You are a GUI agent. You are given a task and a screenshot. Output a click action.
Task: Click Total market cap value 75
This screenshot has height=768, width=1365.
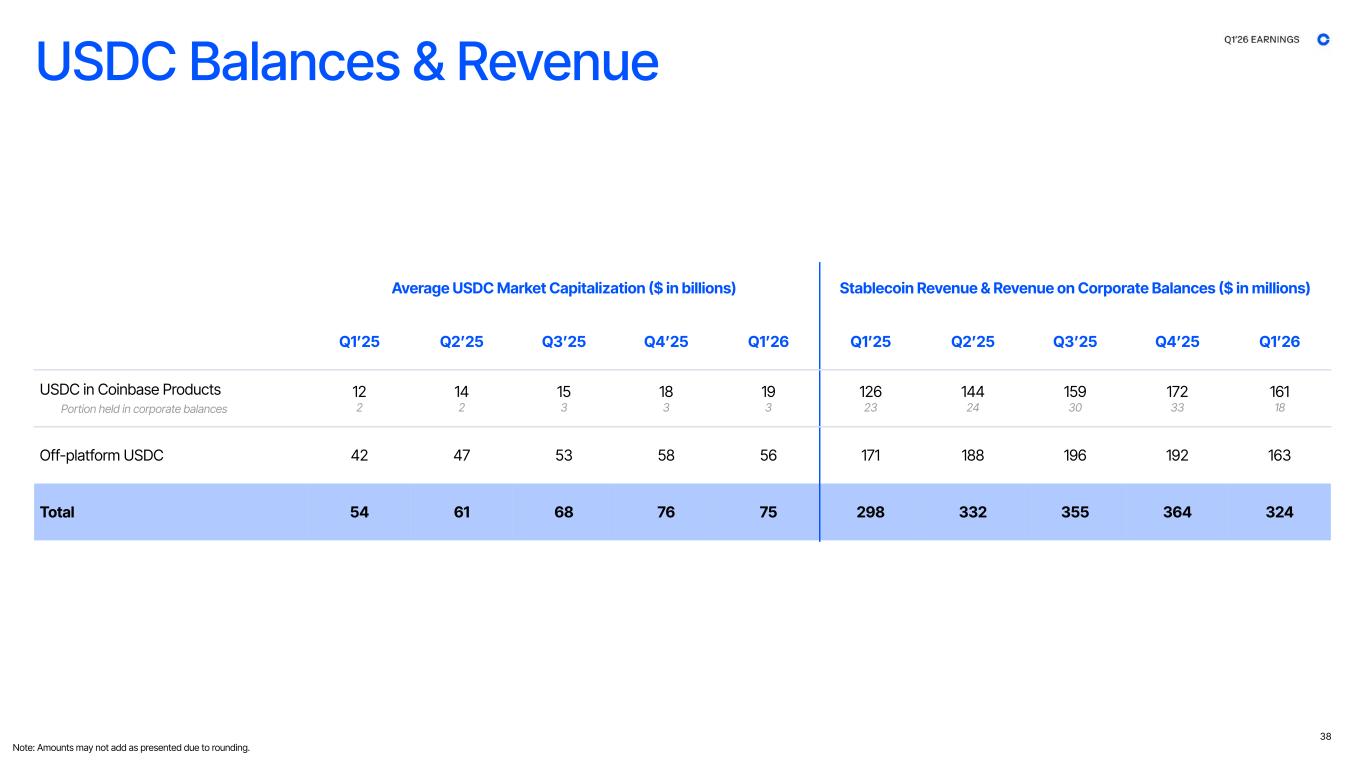(x=768, y=512)
